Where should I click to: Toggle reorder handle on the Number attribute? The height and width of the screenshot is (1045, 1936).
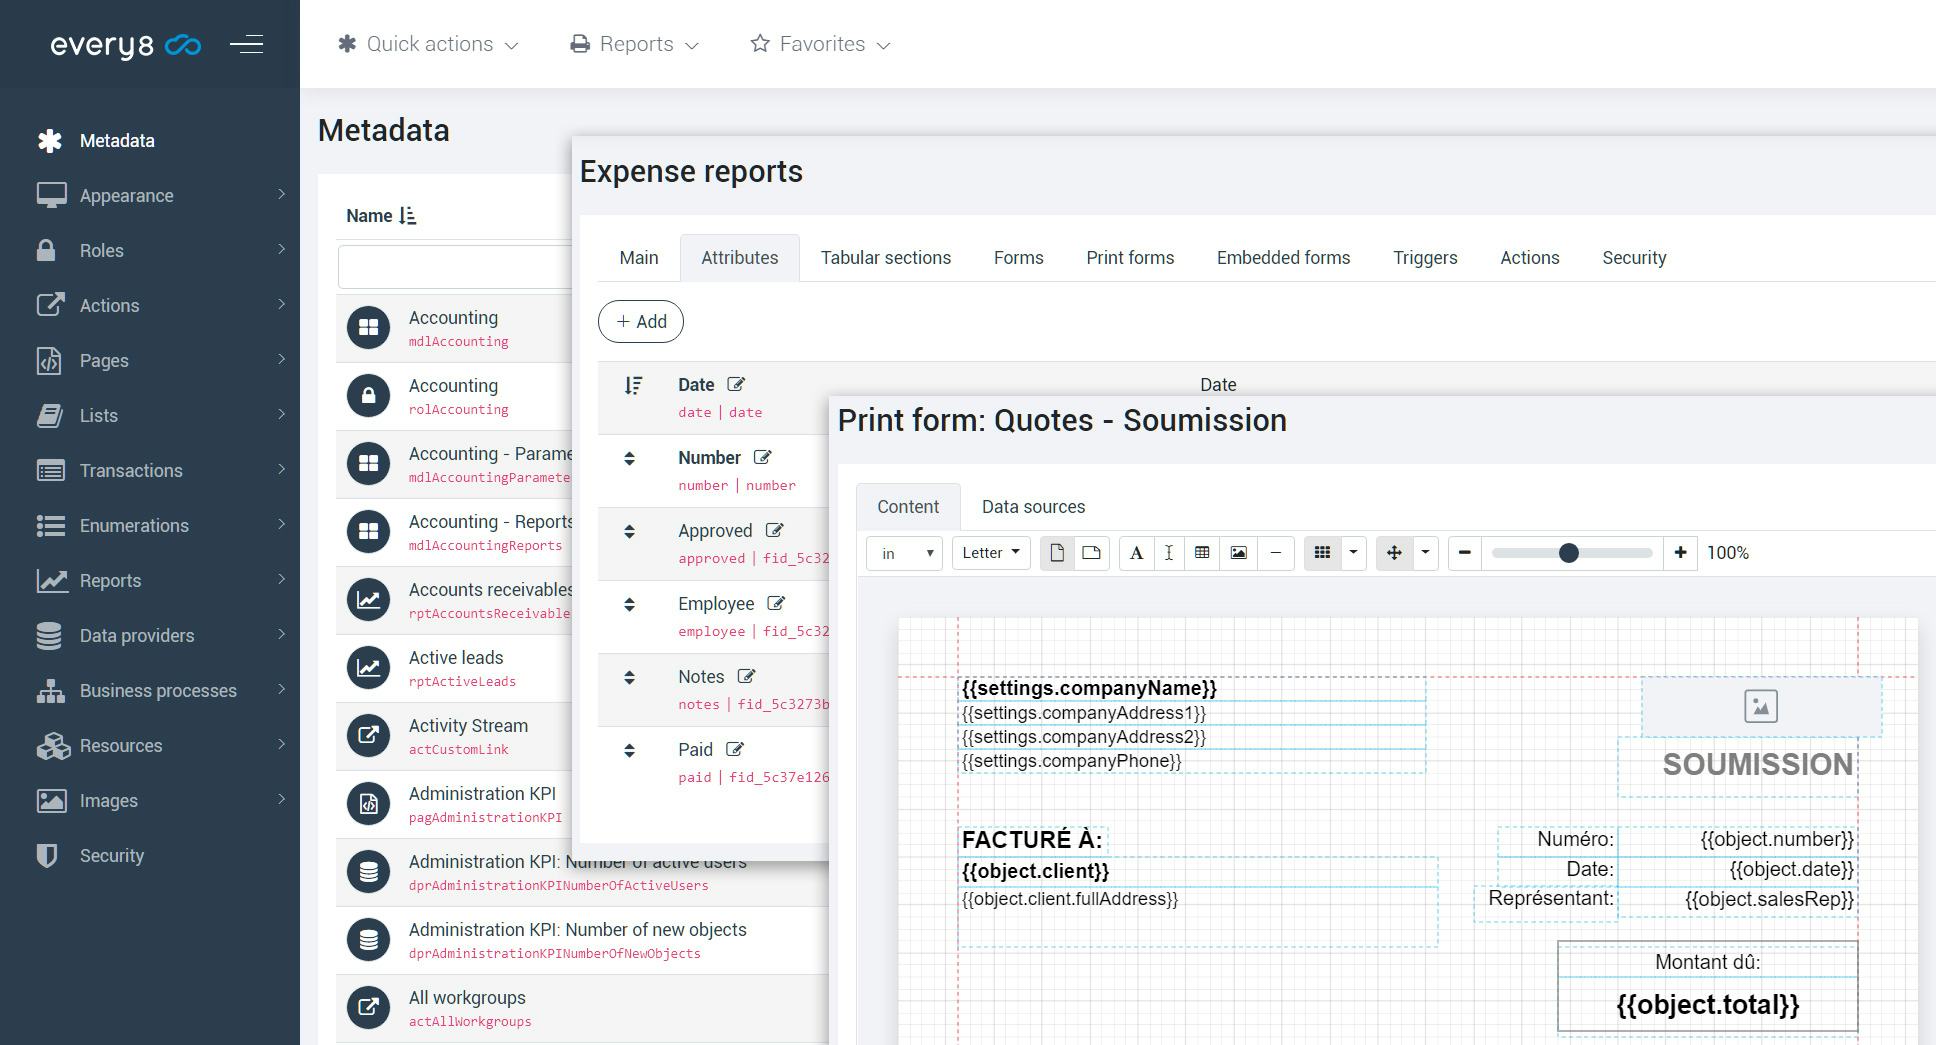click(x=630, y=458)
